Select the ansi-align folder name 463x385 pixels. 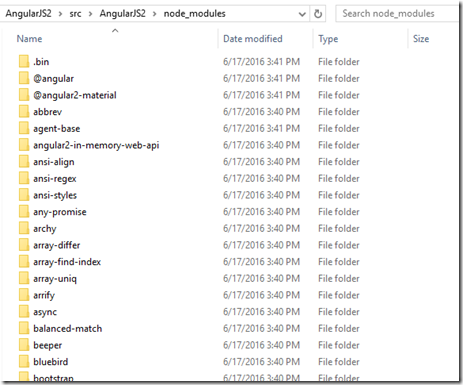[x=54, y=162]
